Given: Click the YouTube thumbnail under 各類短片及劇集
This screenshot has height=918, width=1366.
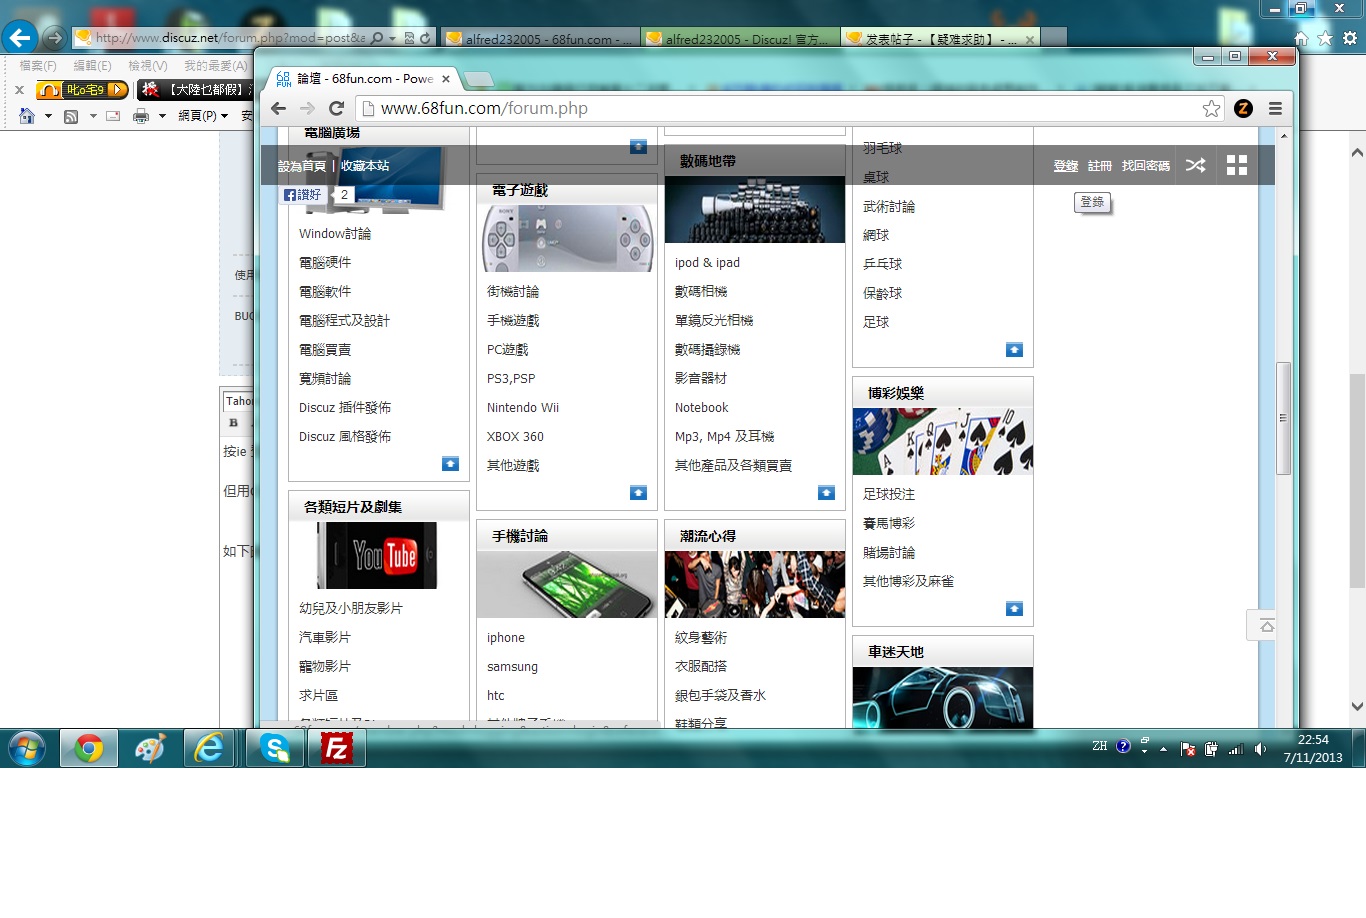Looking at the screenshot, I should point(377,555).
